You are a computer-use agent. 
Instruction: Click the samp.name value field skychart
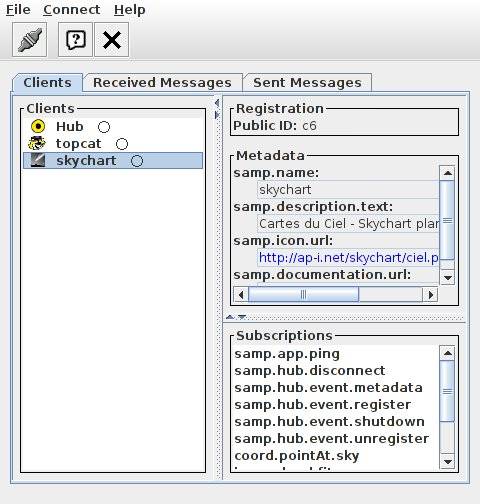[348, 190]
